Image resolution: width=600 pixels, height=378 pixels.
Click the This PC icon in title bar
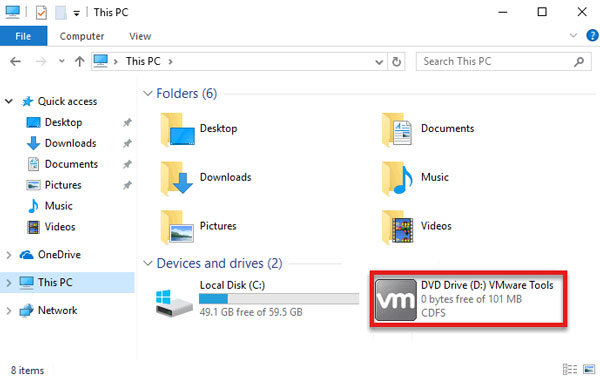coord(12,12)
